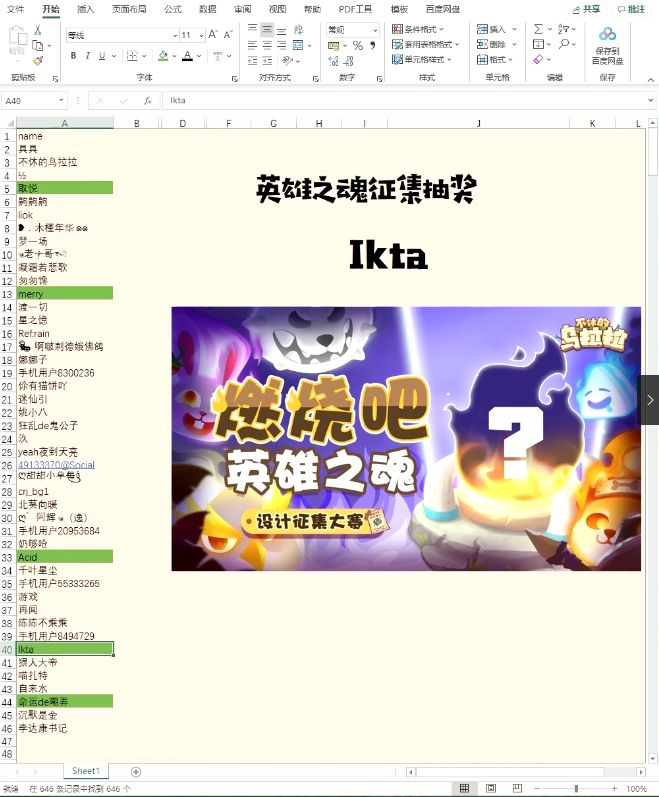Click the 共享 share button
The width and height of the screenshot is (659, 797).
(587, 9)
